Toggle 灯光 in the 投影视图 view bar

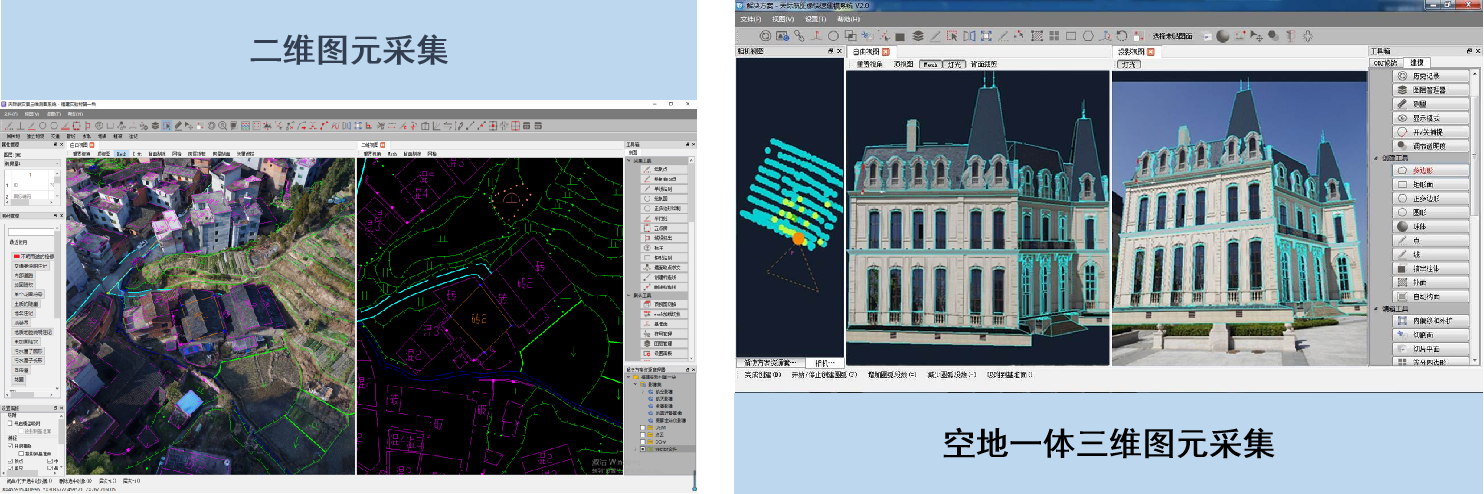1129,64
